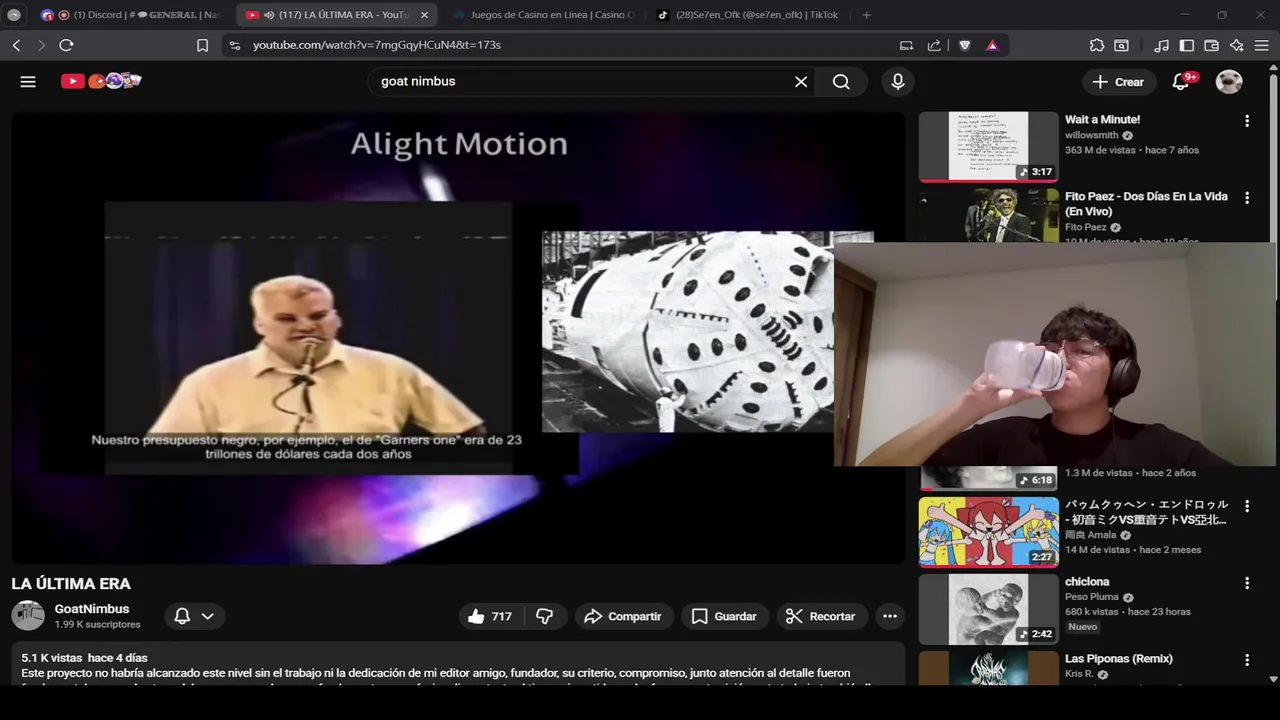Image resolution: width=1280 pixels, height=720 pixels.
Task: Open options for Las Piponas (Remix)
Action: [x=1246, y=660]
